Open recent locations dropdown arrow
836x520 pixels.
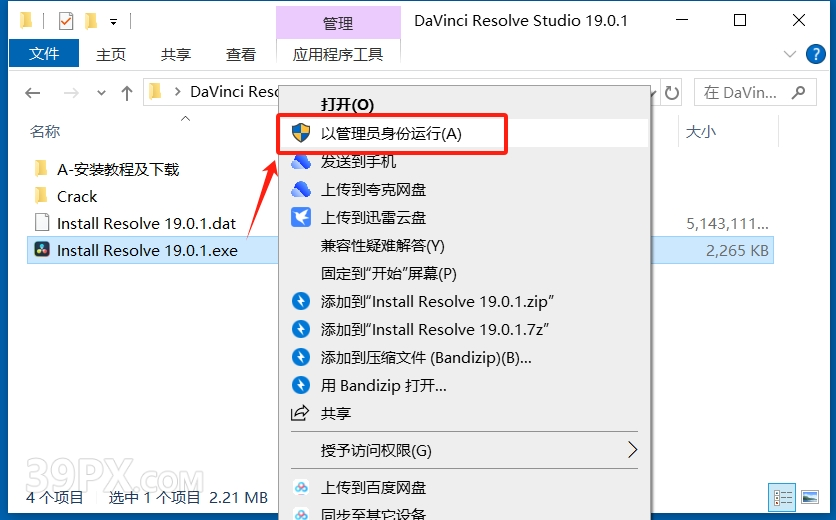pos(101,93)
